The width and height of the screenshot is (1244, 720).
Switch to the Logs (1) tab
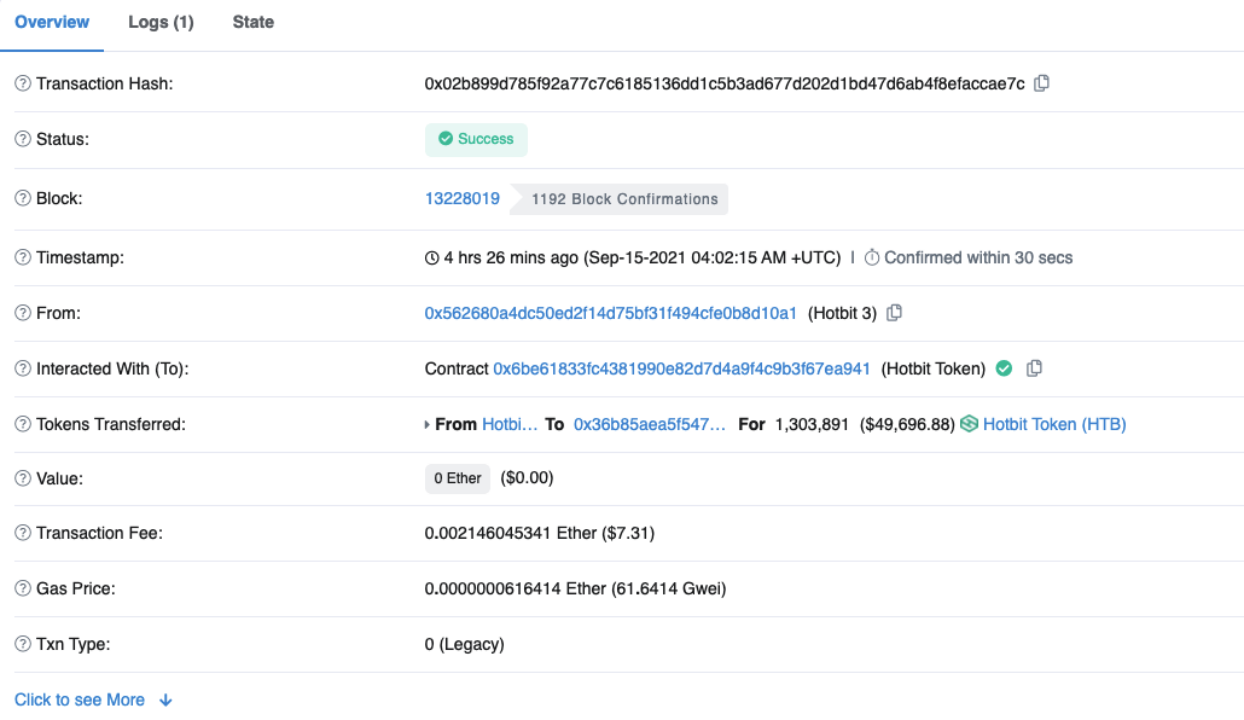161,22
